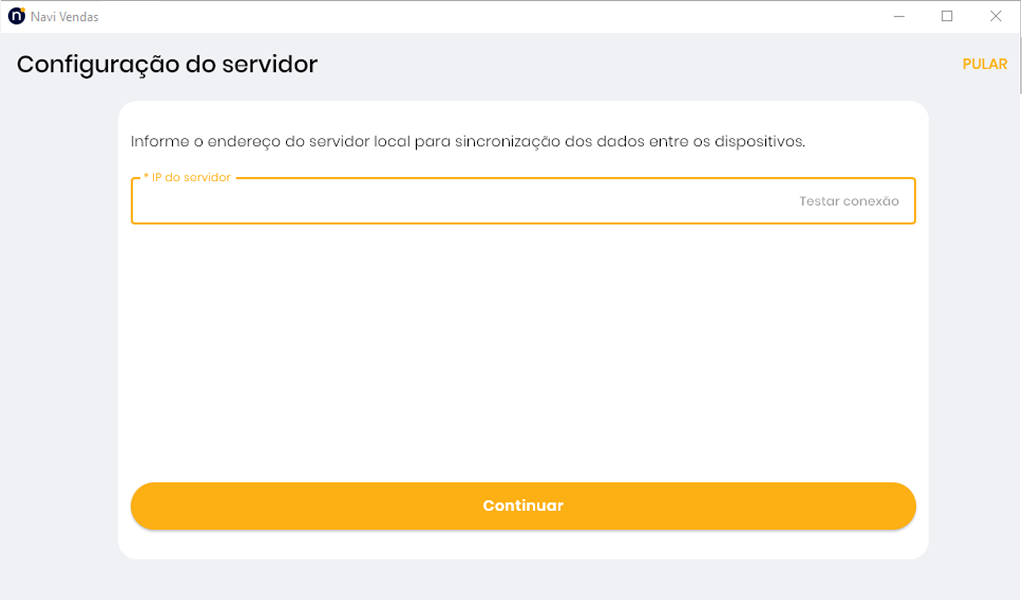
Task: Click the Configuração do servidor heading
Action: pos(167,64)
